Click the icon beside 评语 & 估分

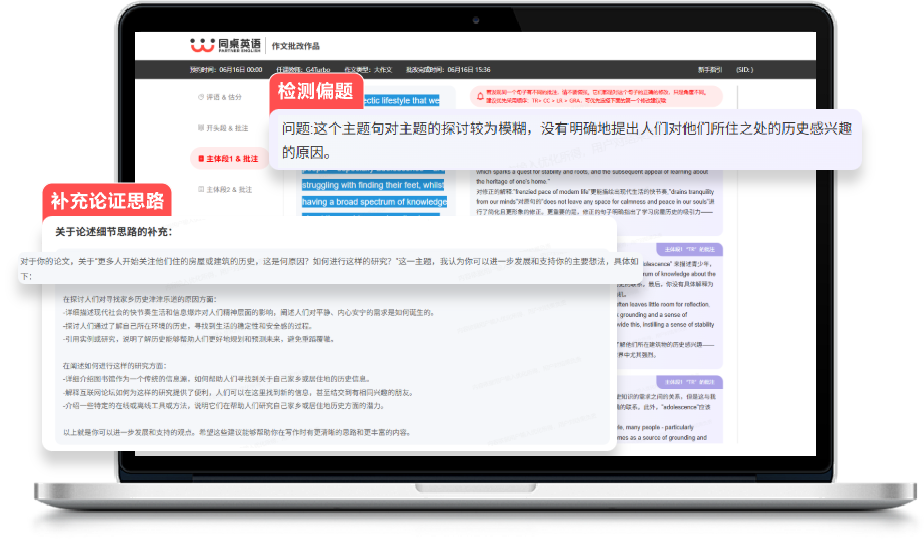(x=200, y=97)
